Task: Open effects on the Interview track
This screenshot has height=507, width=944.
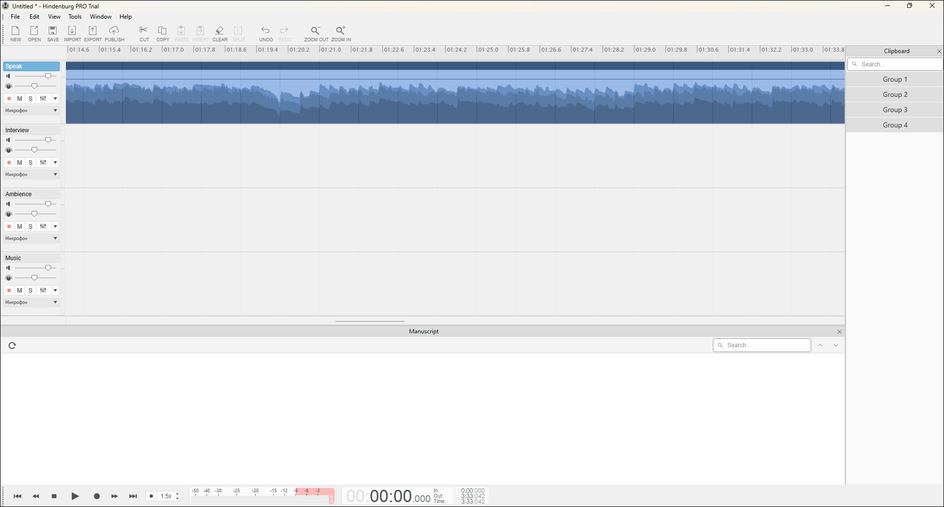Action: click(43, 163)
